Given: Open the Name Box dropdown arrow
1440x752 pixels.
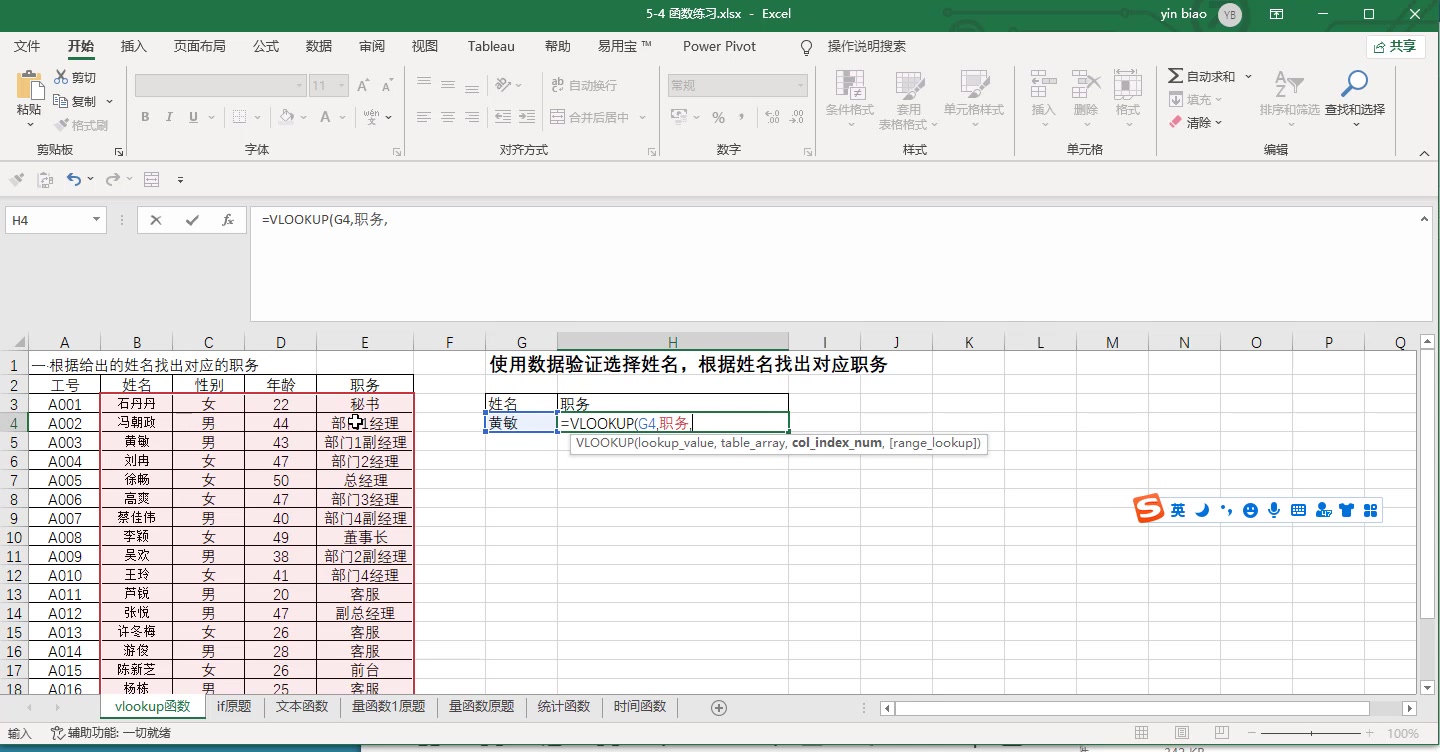Looking at the screenshot, I should [x=95, y=219].
